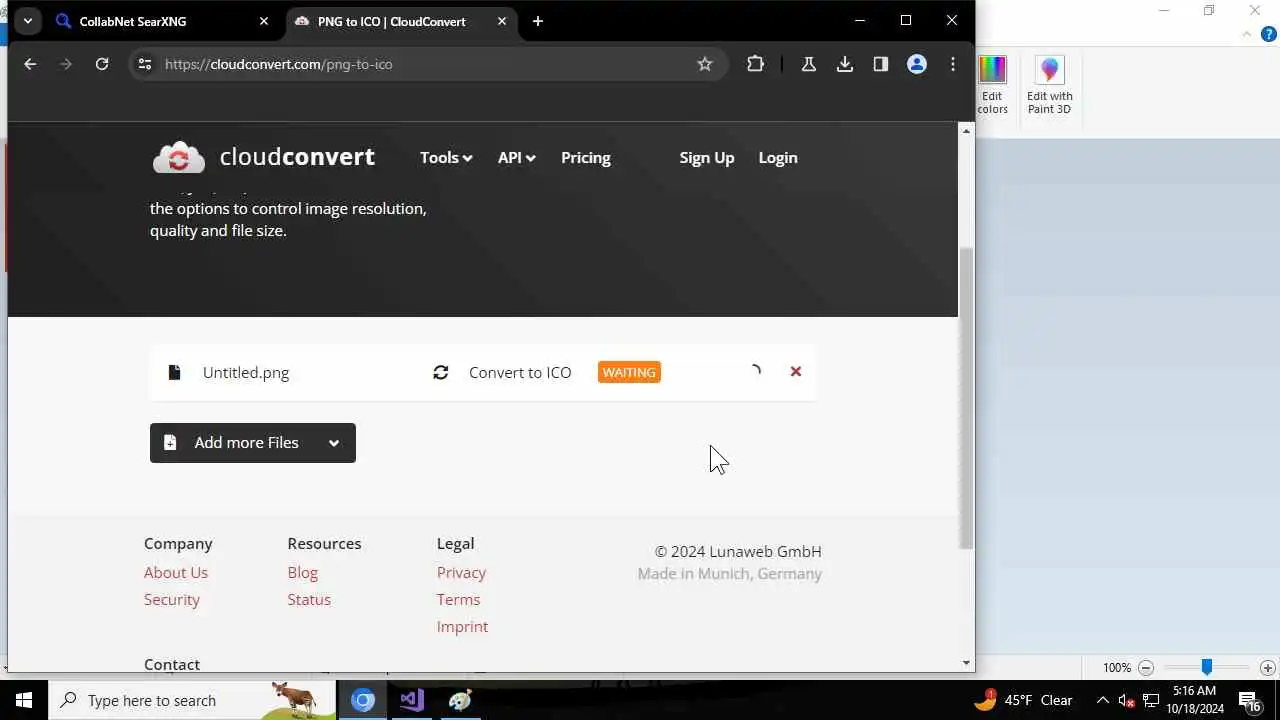1280x720 pixels.
Task: Open the About Us link
Action: [x=176, y=572]
